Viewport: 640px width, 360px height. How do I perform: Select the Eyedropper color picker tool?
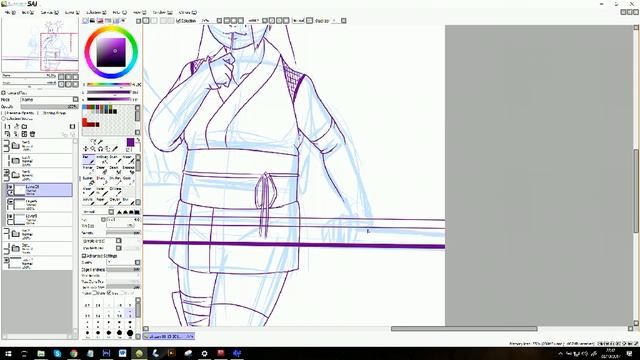116,149
